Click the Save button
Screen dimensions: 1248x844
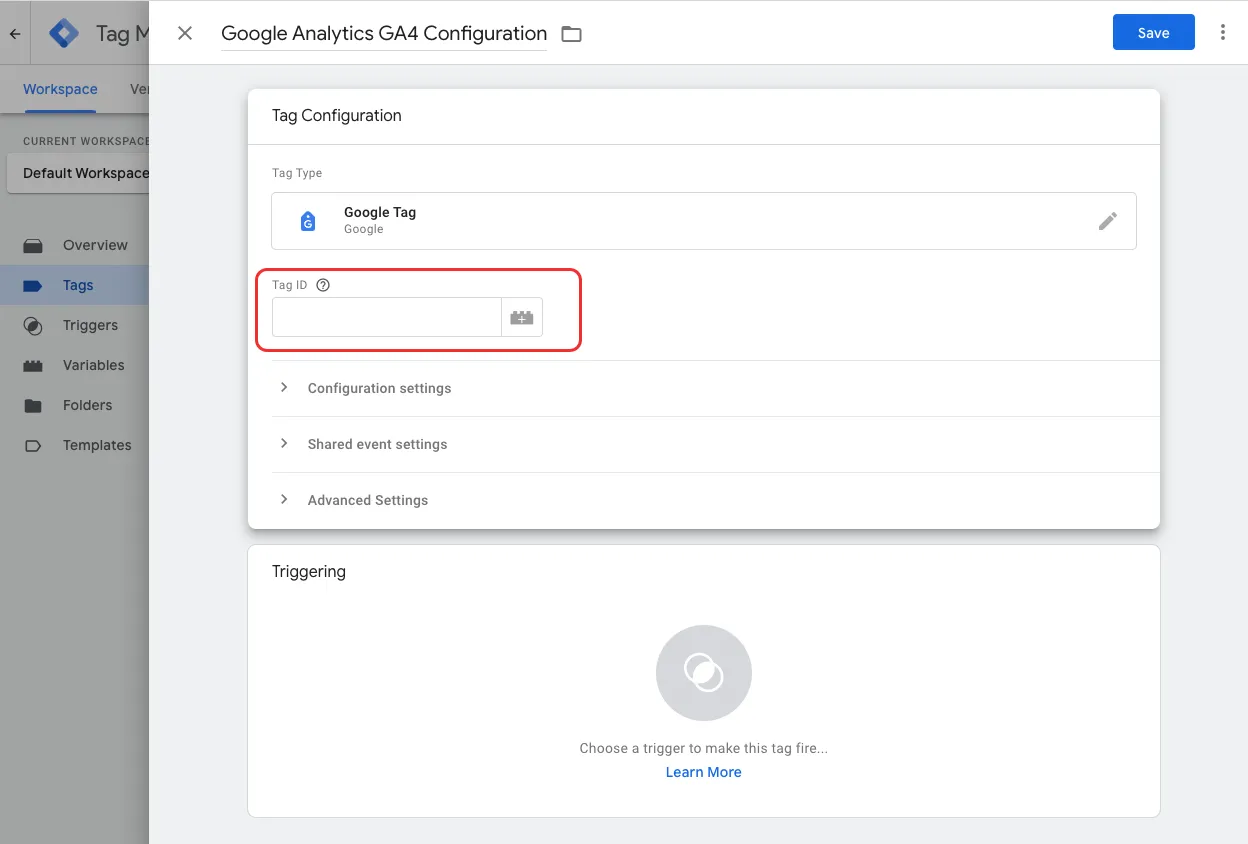pyautogui.click(x=1153, y=33)
